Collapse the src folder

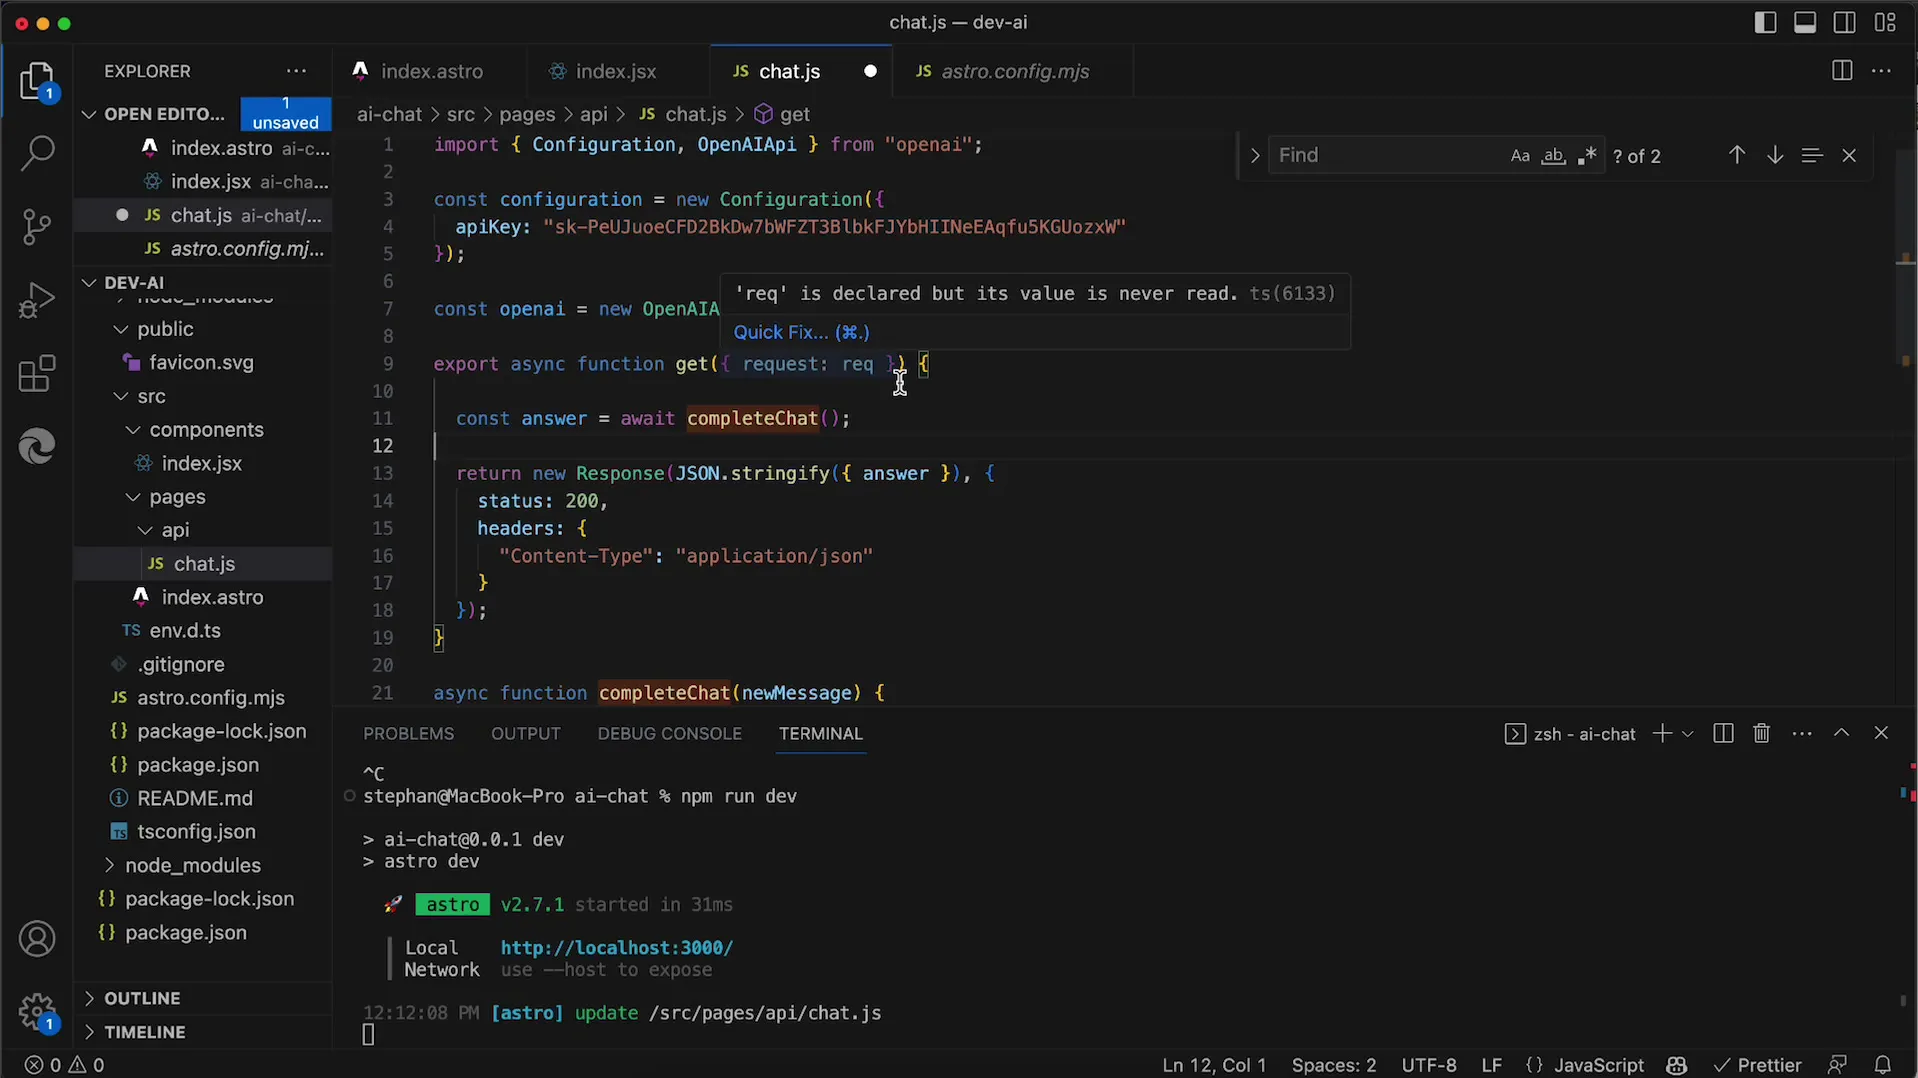pyautogui.click(x=121, y=396)
